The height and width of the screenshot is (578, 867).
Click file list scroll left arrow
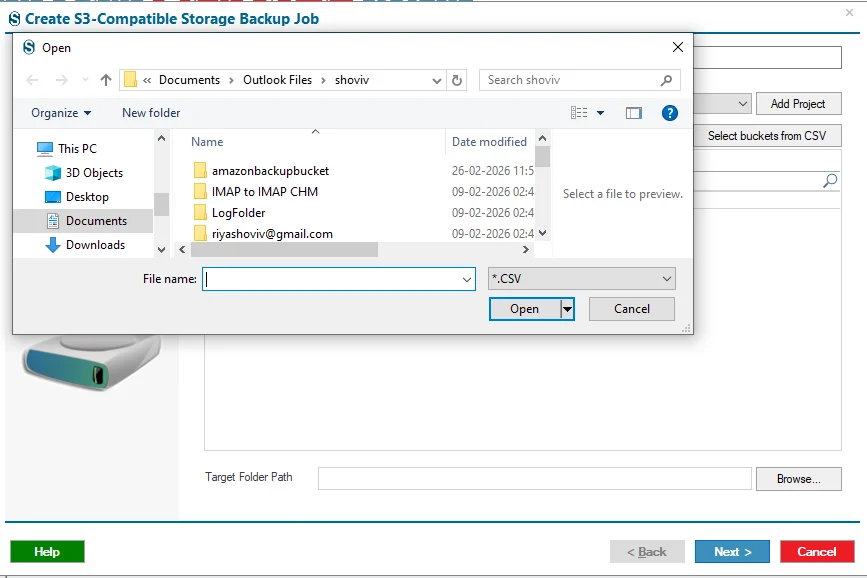click(x=182, y=250)
